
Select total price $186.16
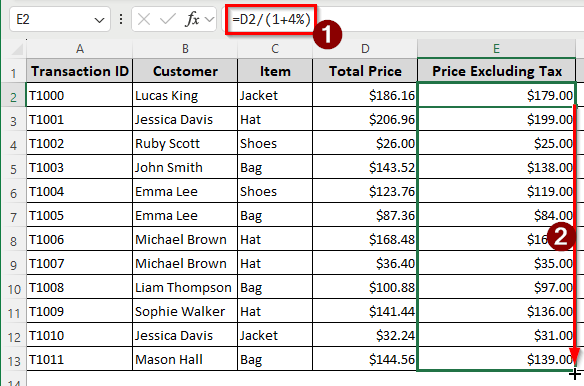(x=365, y=95)
